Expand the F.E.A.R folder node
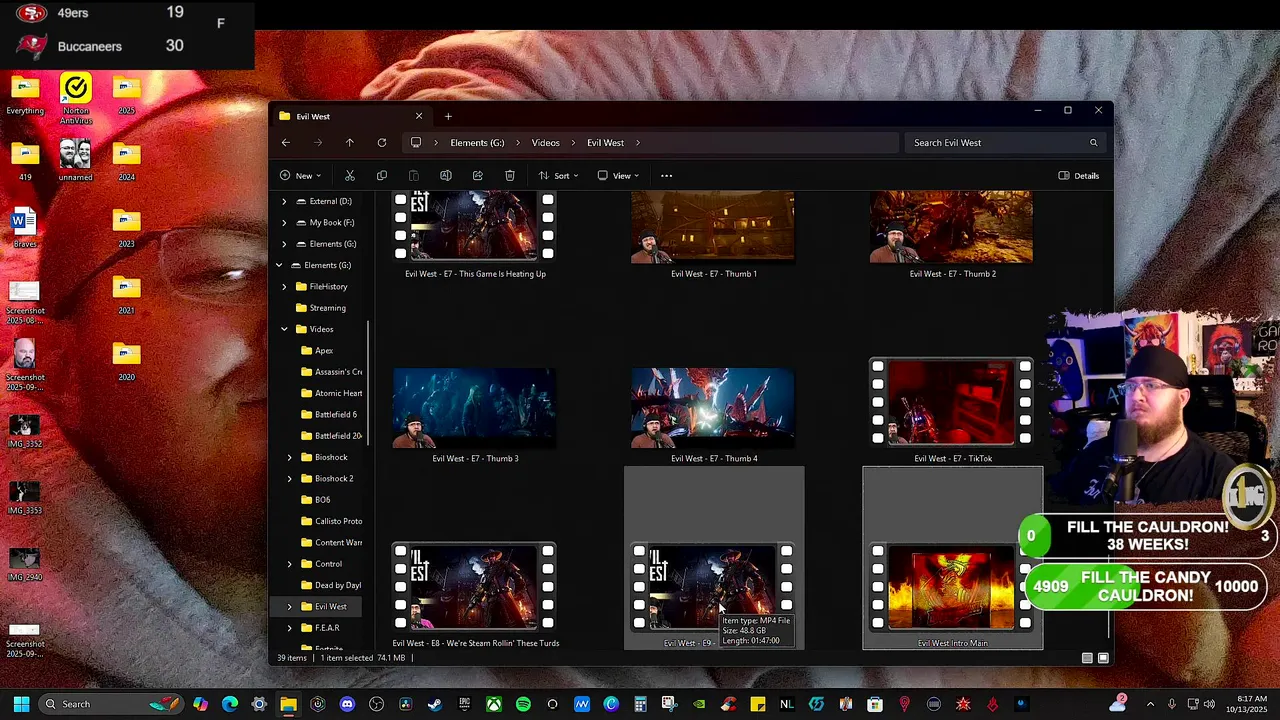The width and height of the screenshot is (1280, 720). click(290, 628)
